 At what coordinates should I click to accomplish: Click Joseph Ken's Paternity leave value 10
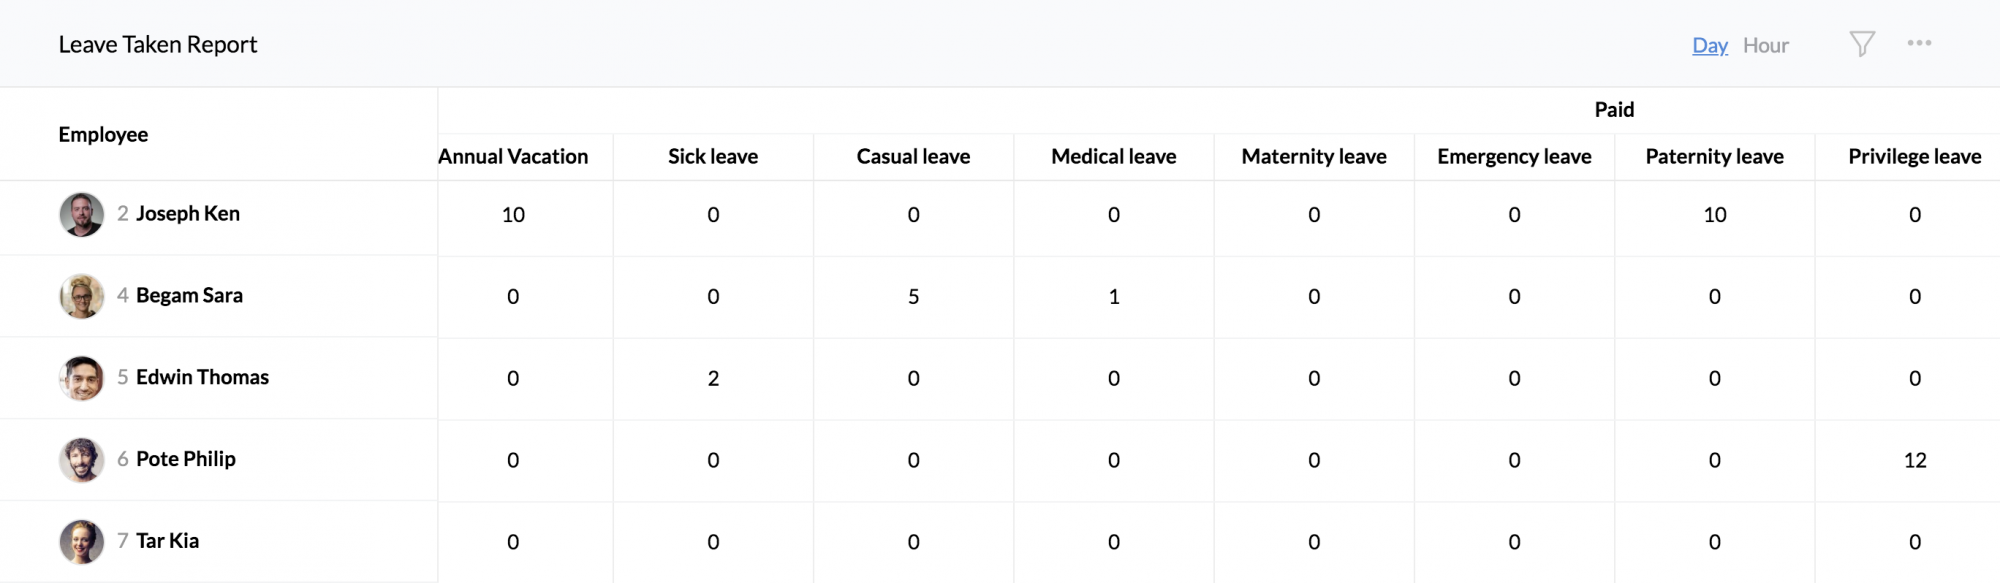pos(1715,214)
